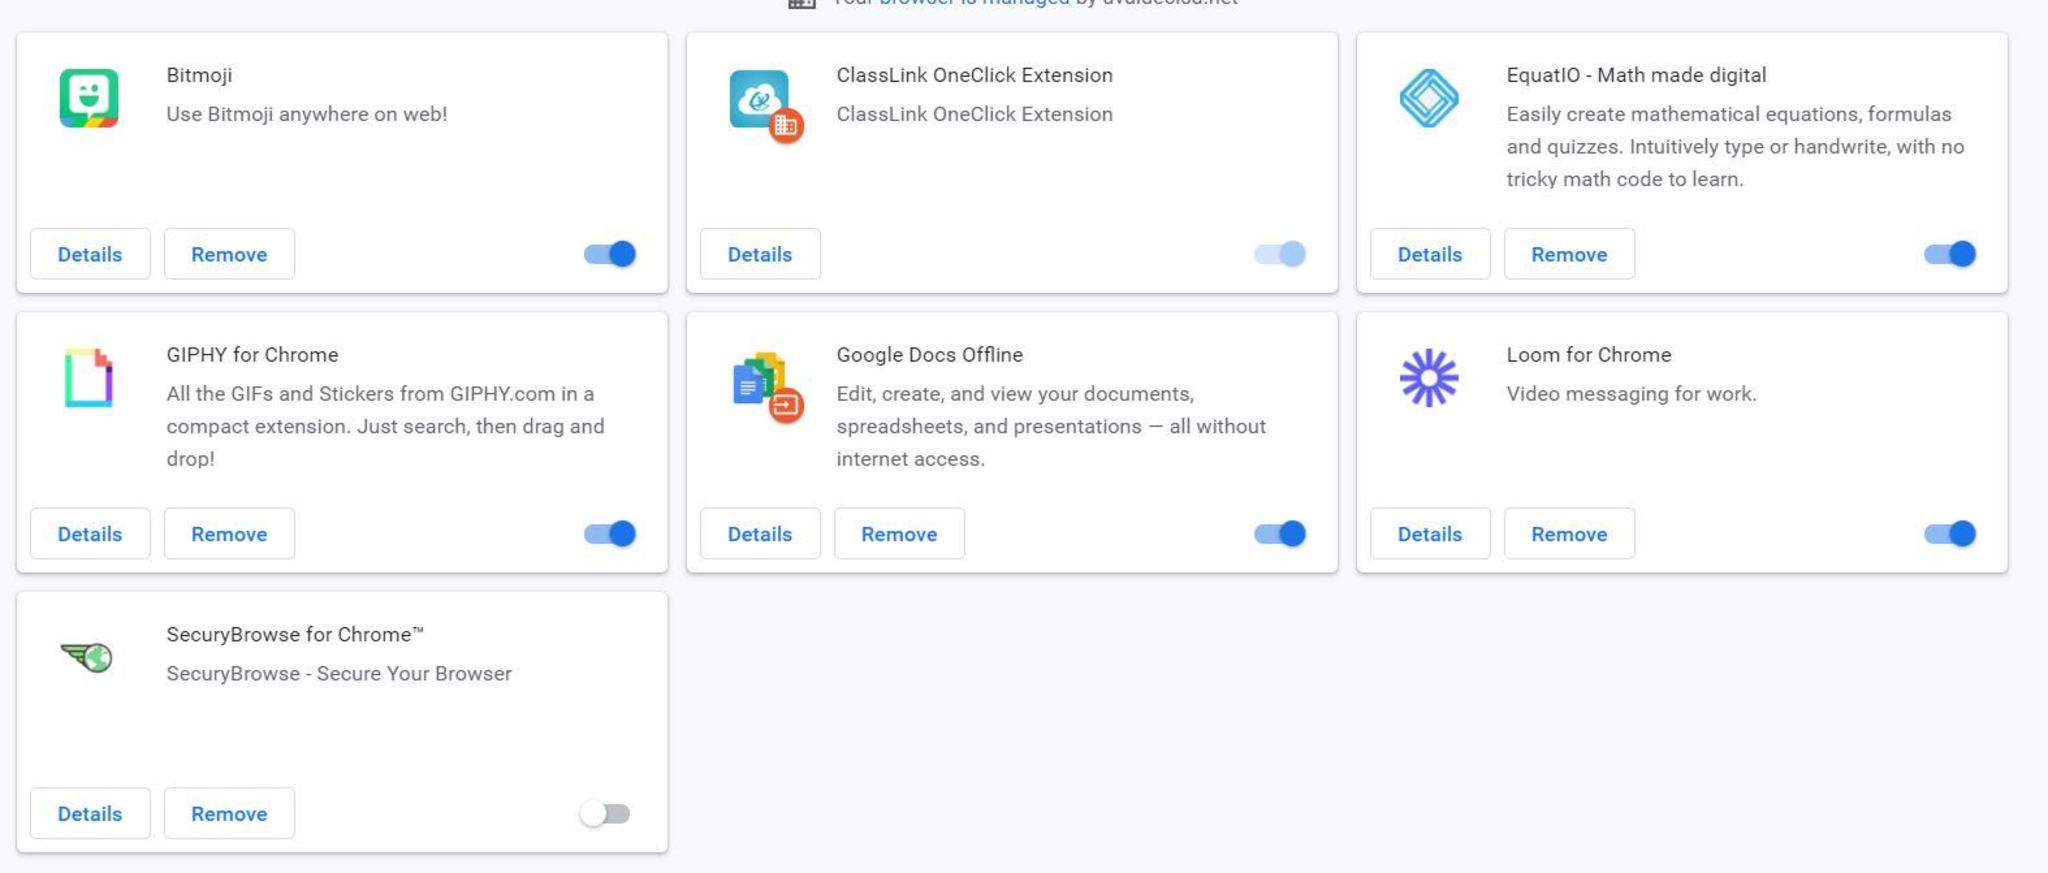Enable the SecuryBrowse for Chrome toggle
The width and height of the screenshot is (2048, 873).
pos(605,814)
